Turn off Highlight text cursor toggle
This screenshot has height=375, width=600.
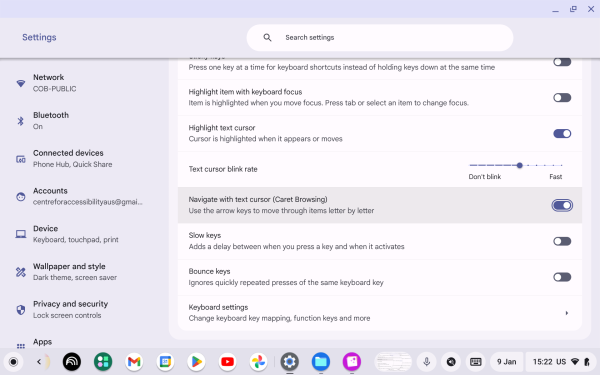(562, 134)
